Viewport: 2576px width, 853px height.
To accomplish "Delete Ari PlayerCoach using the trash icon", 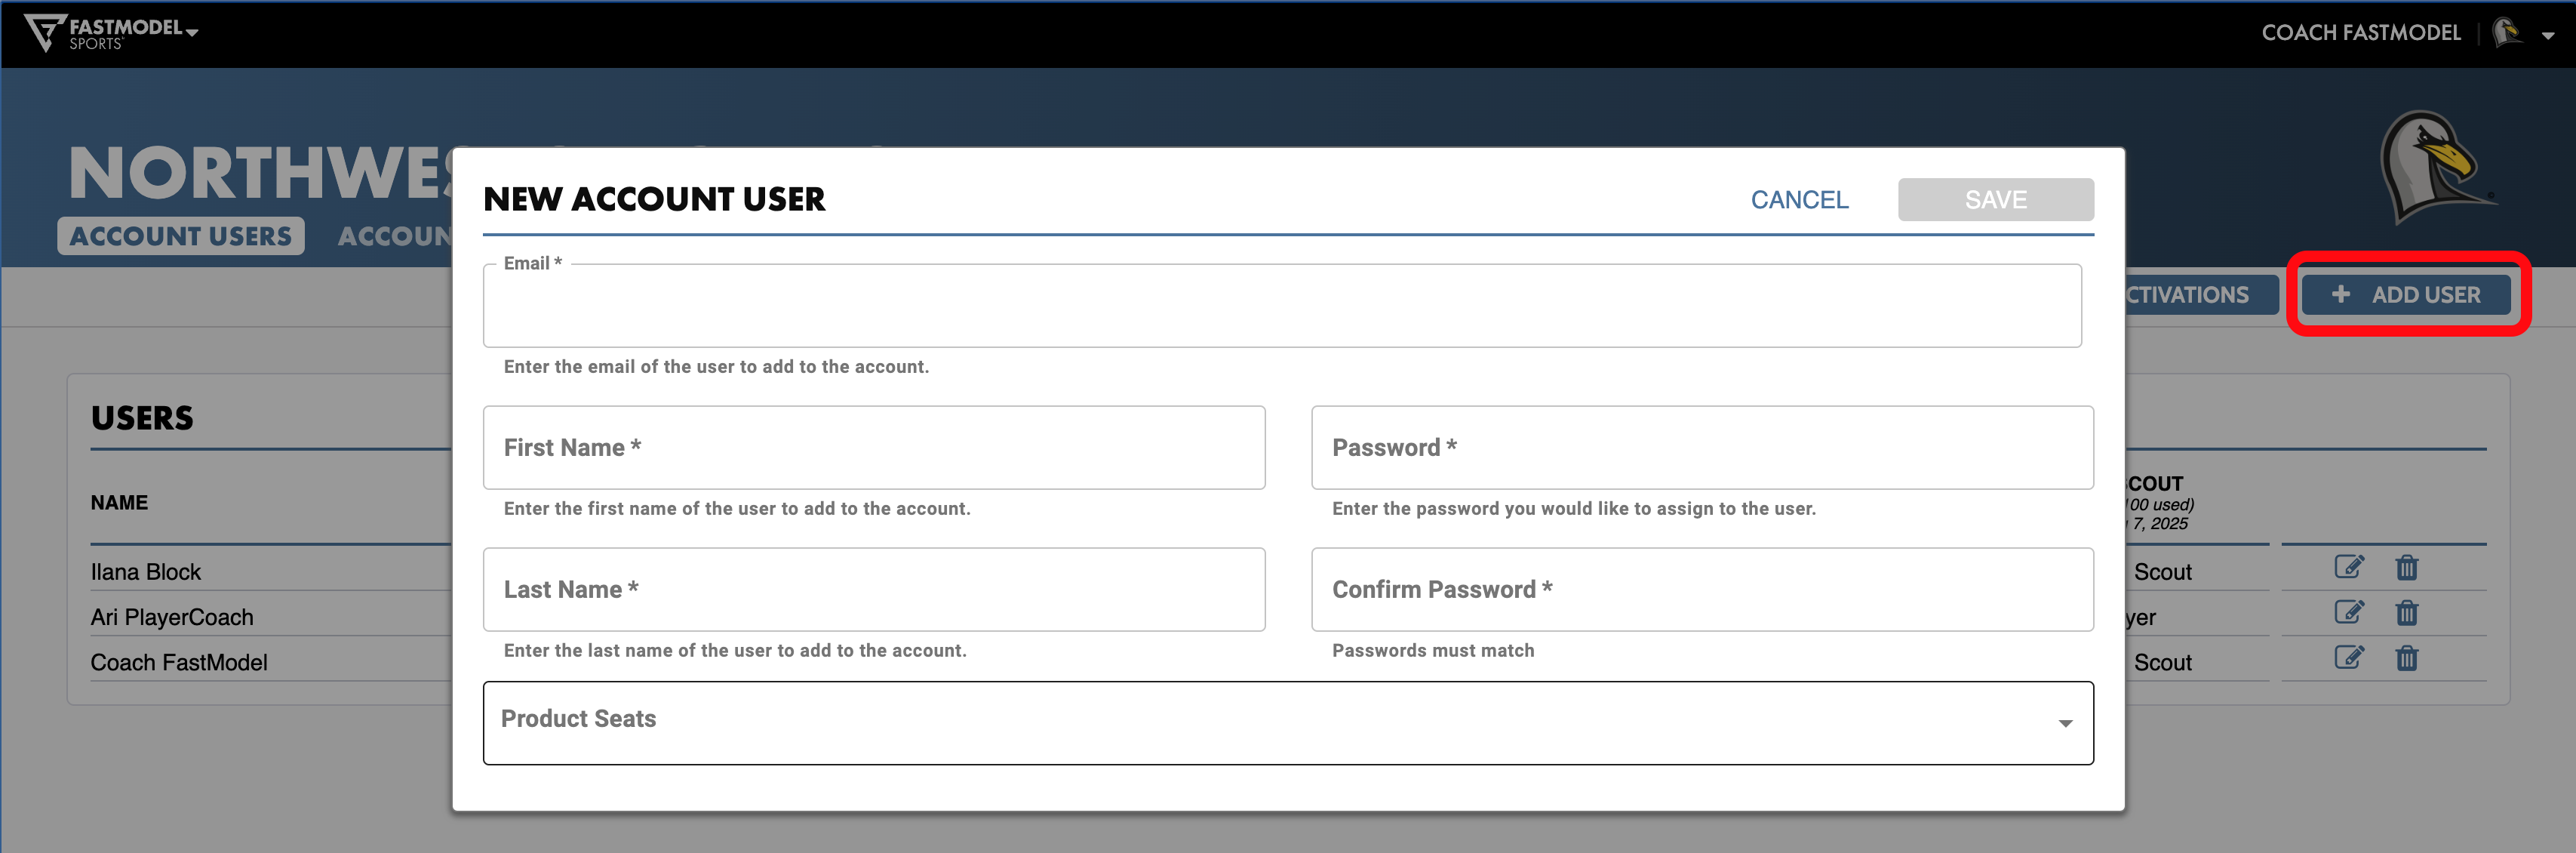I will 2407,612.
